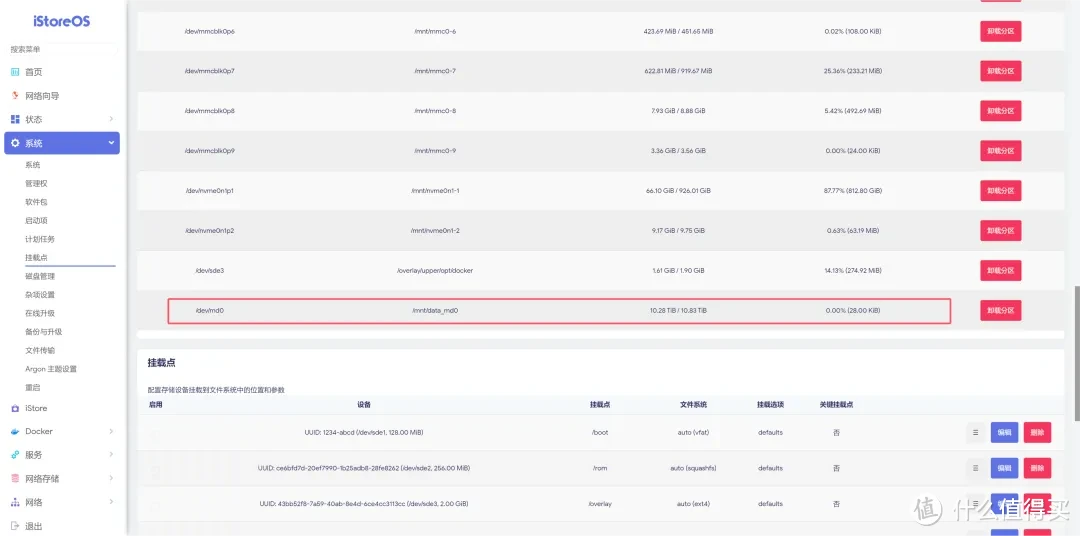Toggle enable checkbox for /boot mount
1080x536 pixels.
coord(155,433)
